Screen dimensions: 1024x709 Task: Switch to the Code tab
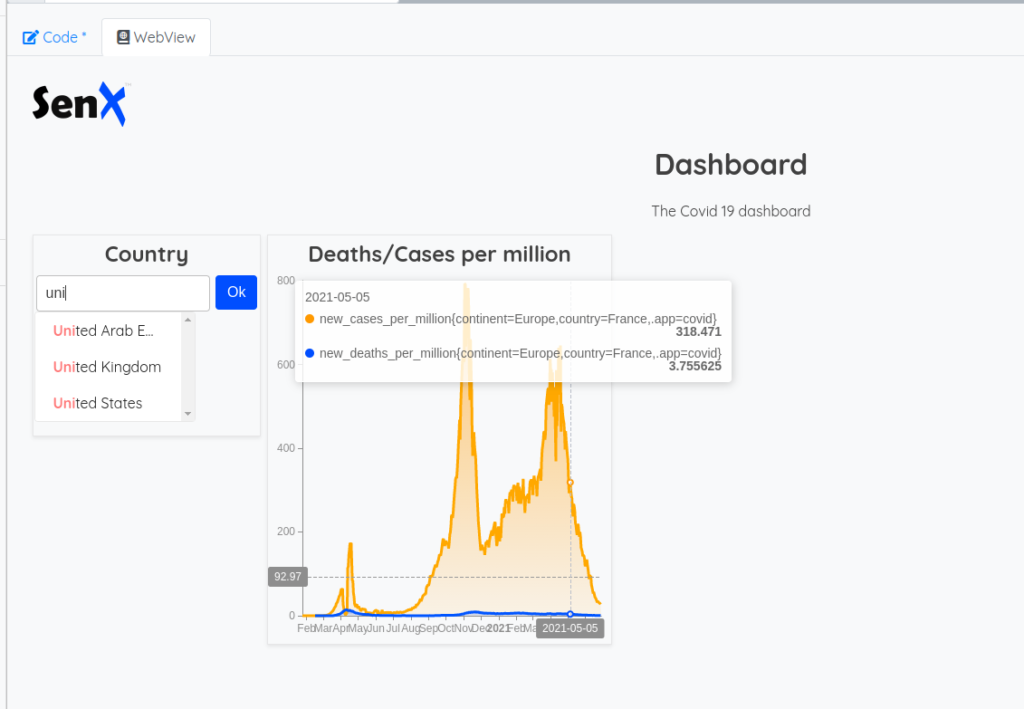click(55, 37)
